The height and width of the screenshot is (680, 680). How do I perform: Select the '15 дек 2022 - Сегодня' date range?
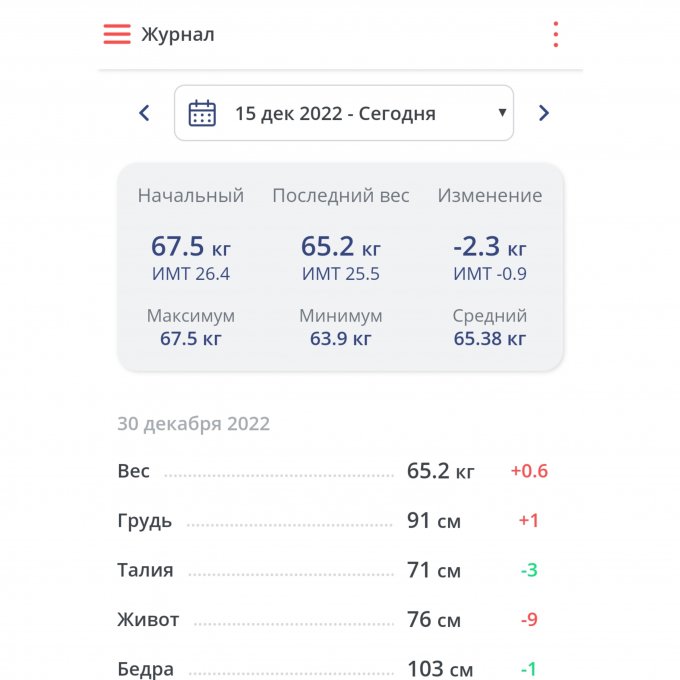[335, 113]
